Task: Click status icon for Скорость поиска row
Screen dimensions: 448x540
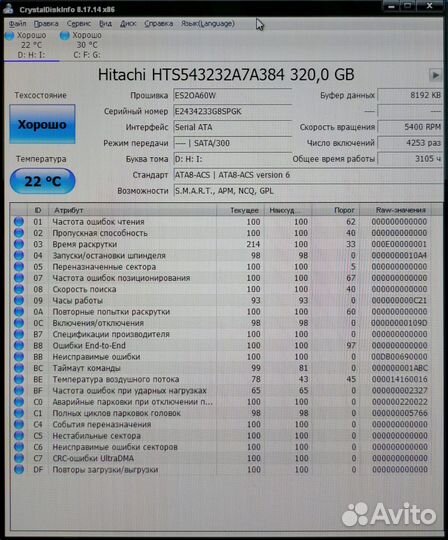Action: coord(19,289)
